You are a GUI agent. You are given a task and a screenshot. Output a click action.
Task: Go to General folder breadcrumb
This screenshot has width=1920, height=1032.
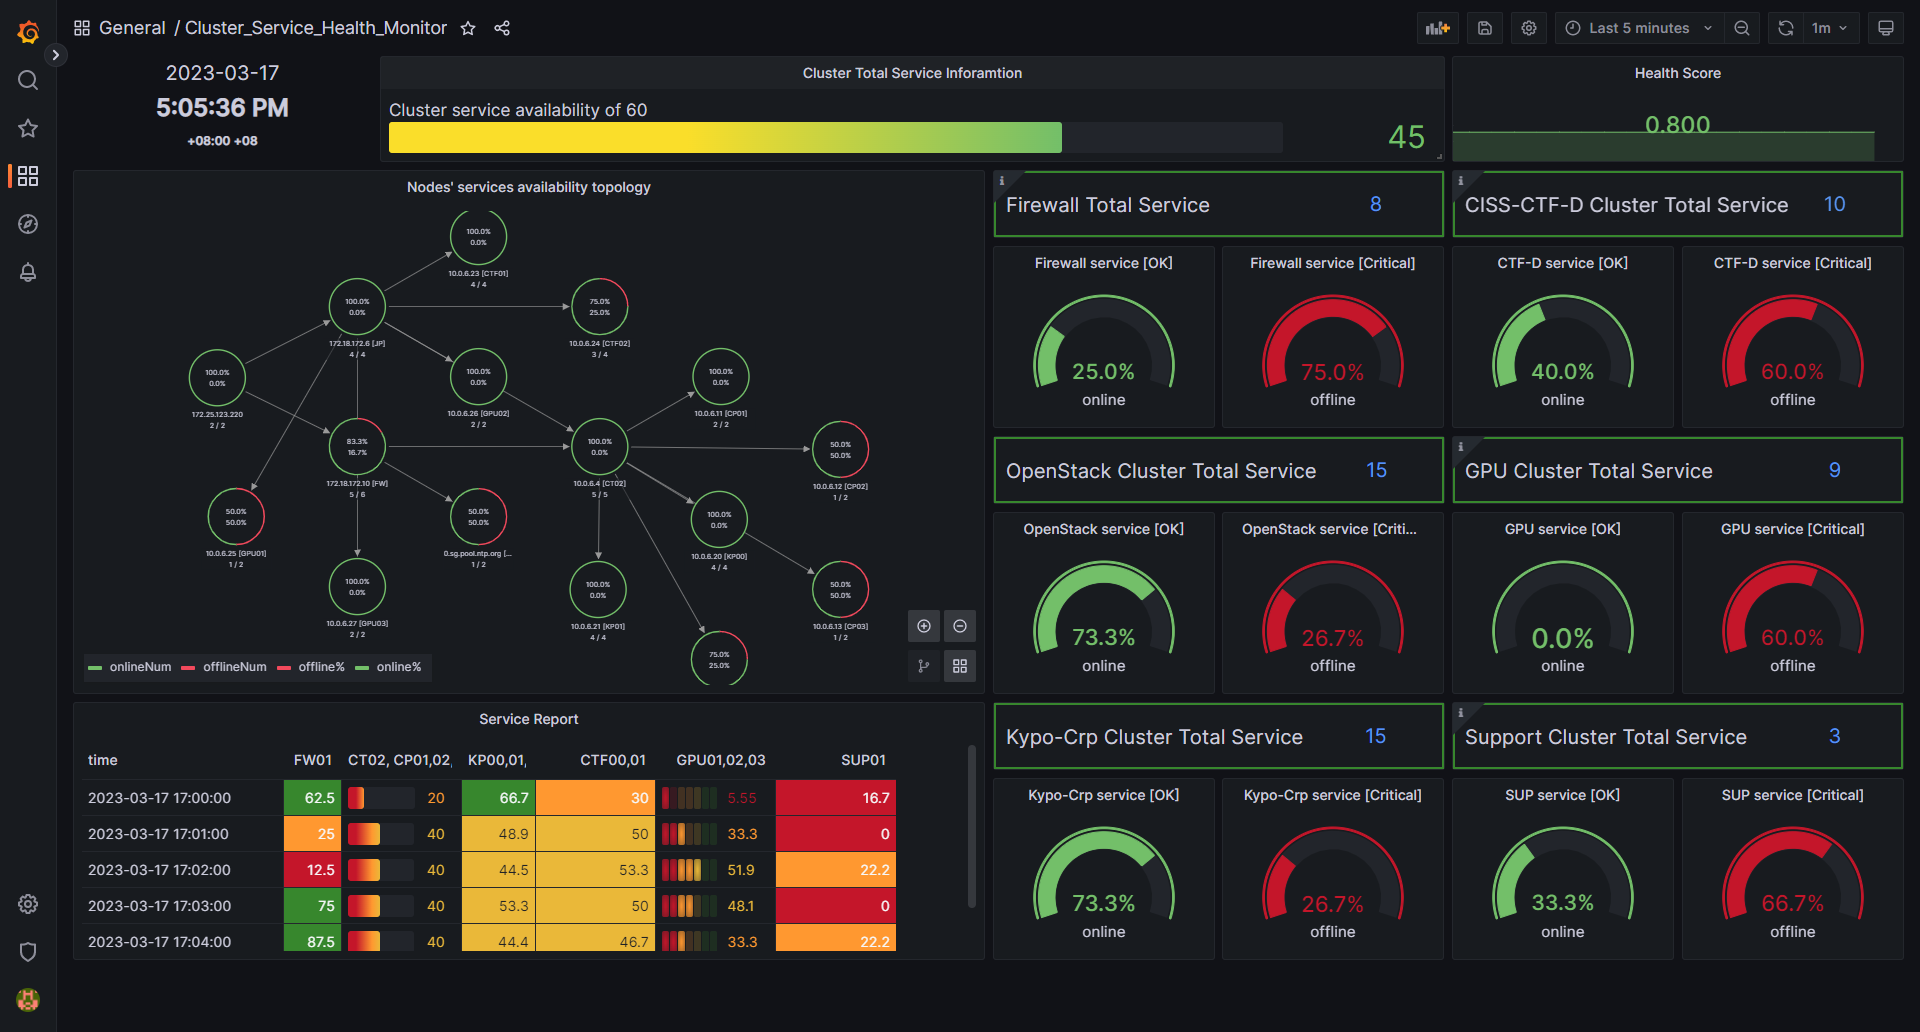132,28
